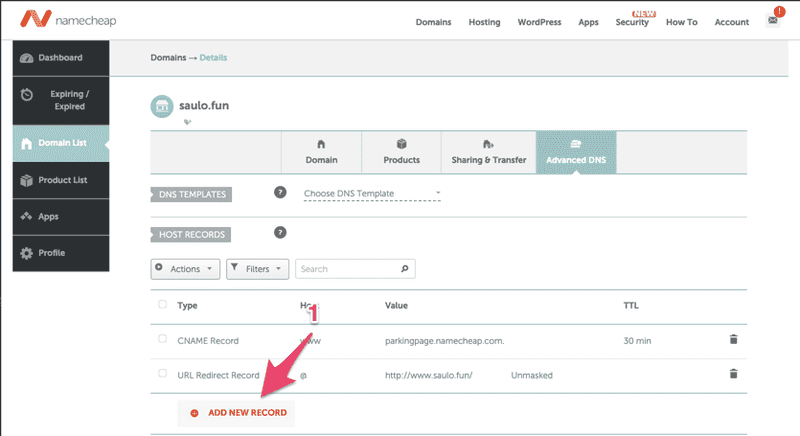Click the Value column header
The width and height of the screenshot is (800, 436).
tap(396, 305)
